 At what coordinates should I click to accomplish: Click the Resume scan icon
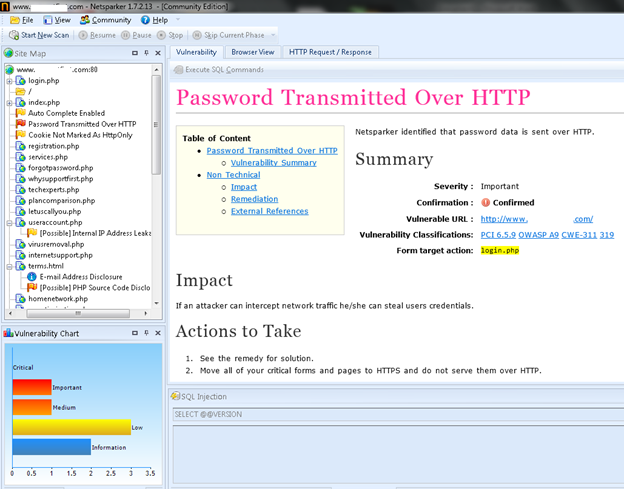coord(82,35)
